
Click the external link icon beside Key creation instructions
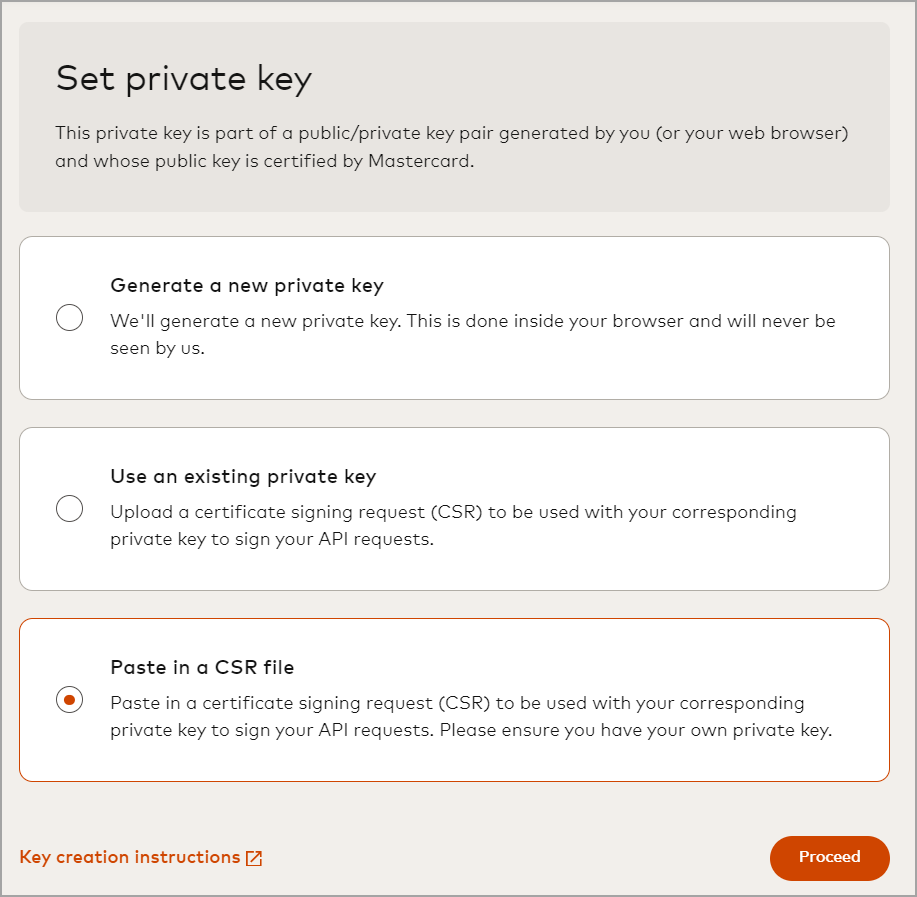[x=255, y=856]
